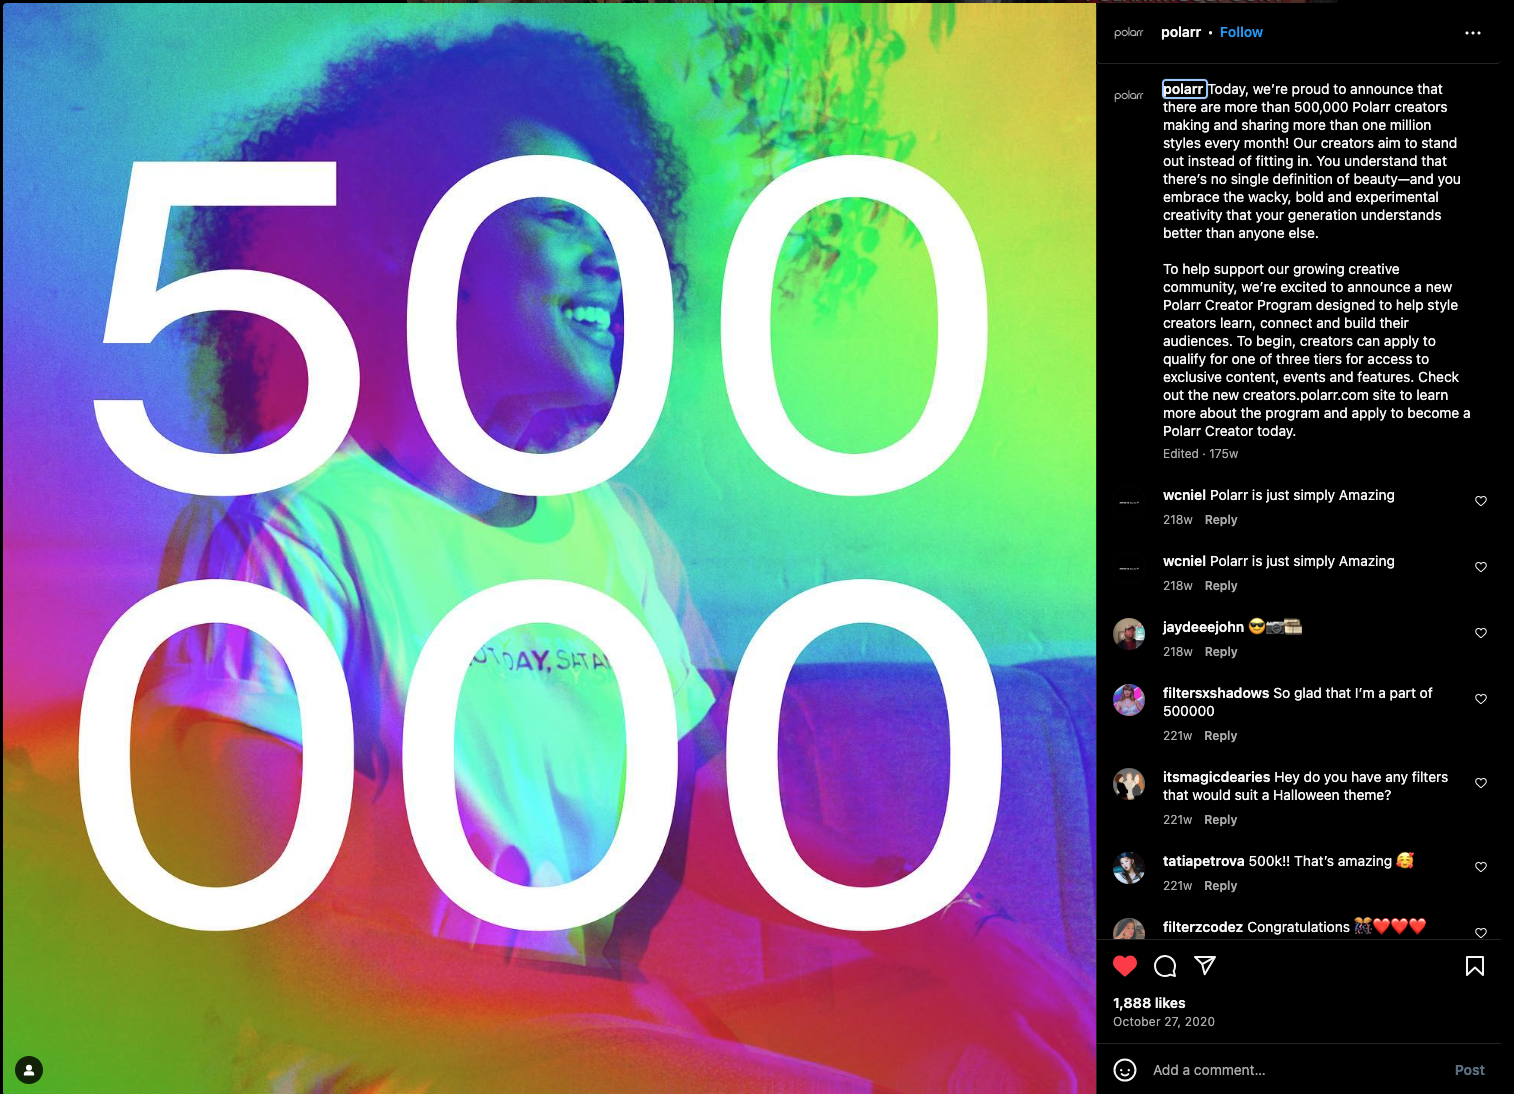This screenshot has width=1514, height=1094.
Task: Open the polarr username at the start of the caption
Action: [1184, 89]
